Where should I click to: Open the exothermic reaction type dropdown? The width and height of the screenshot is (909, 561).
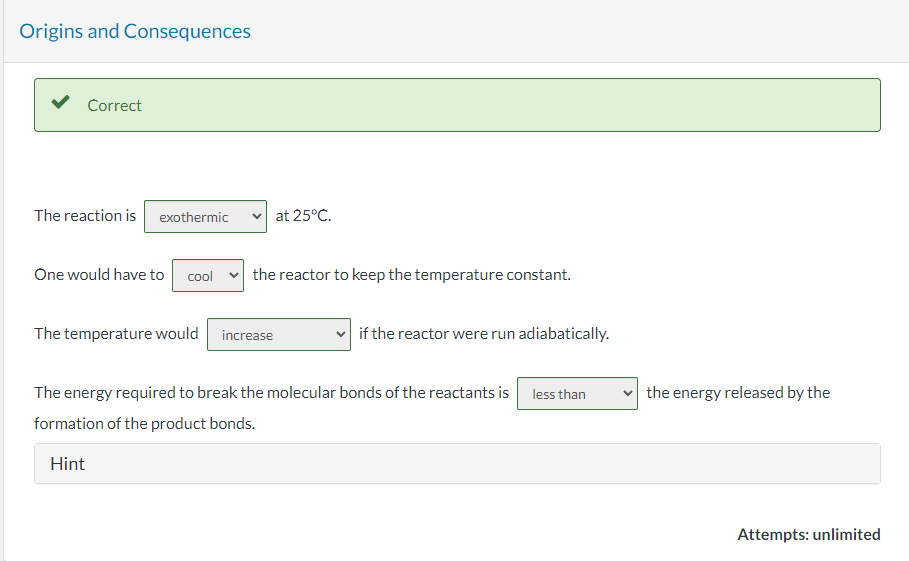205,217
